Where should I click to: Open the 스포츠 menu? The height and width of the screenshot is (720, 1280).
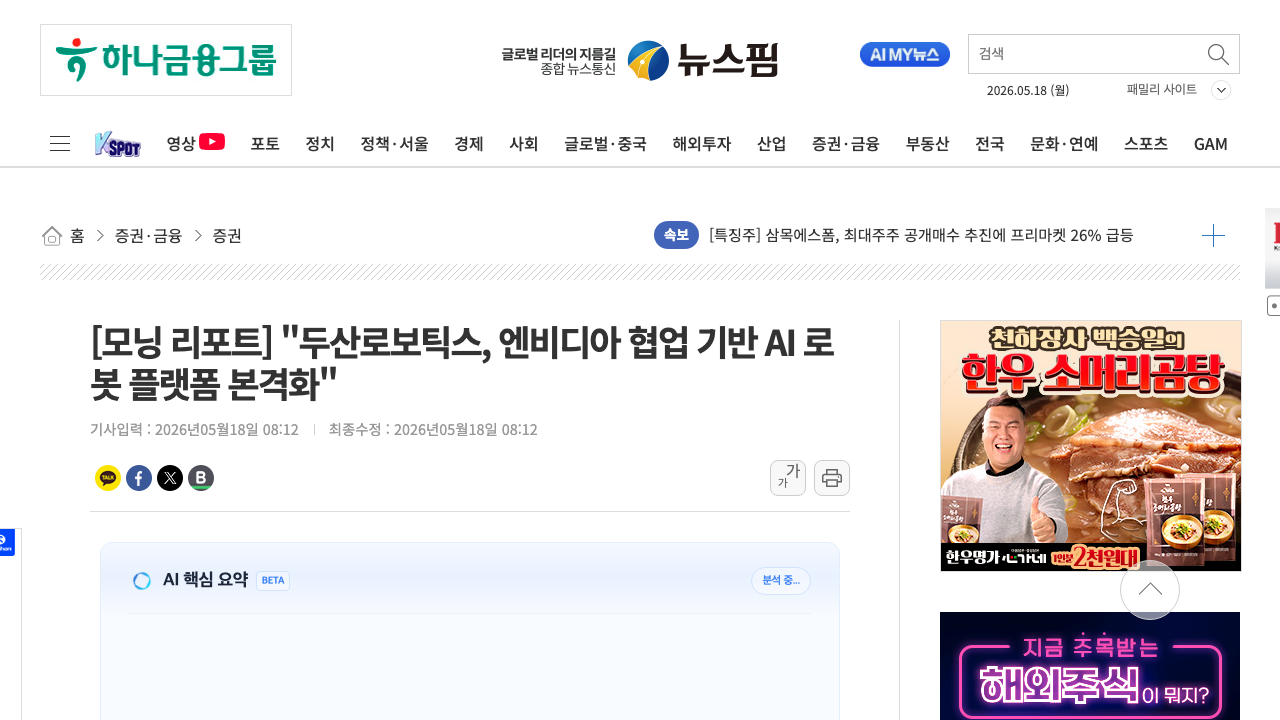click(1146, 144)
